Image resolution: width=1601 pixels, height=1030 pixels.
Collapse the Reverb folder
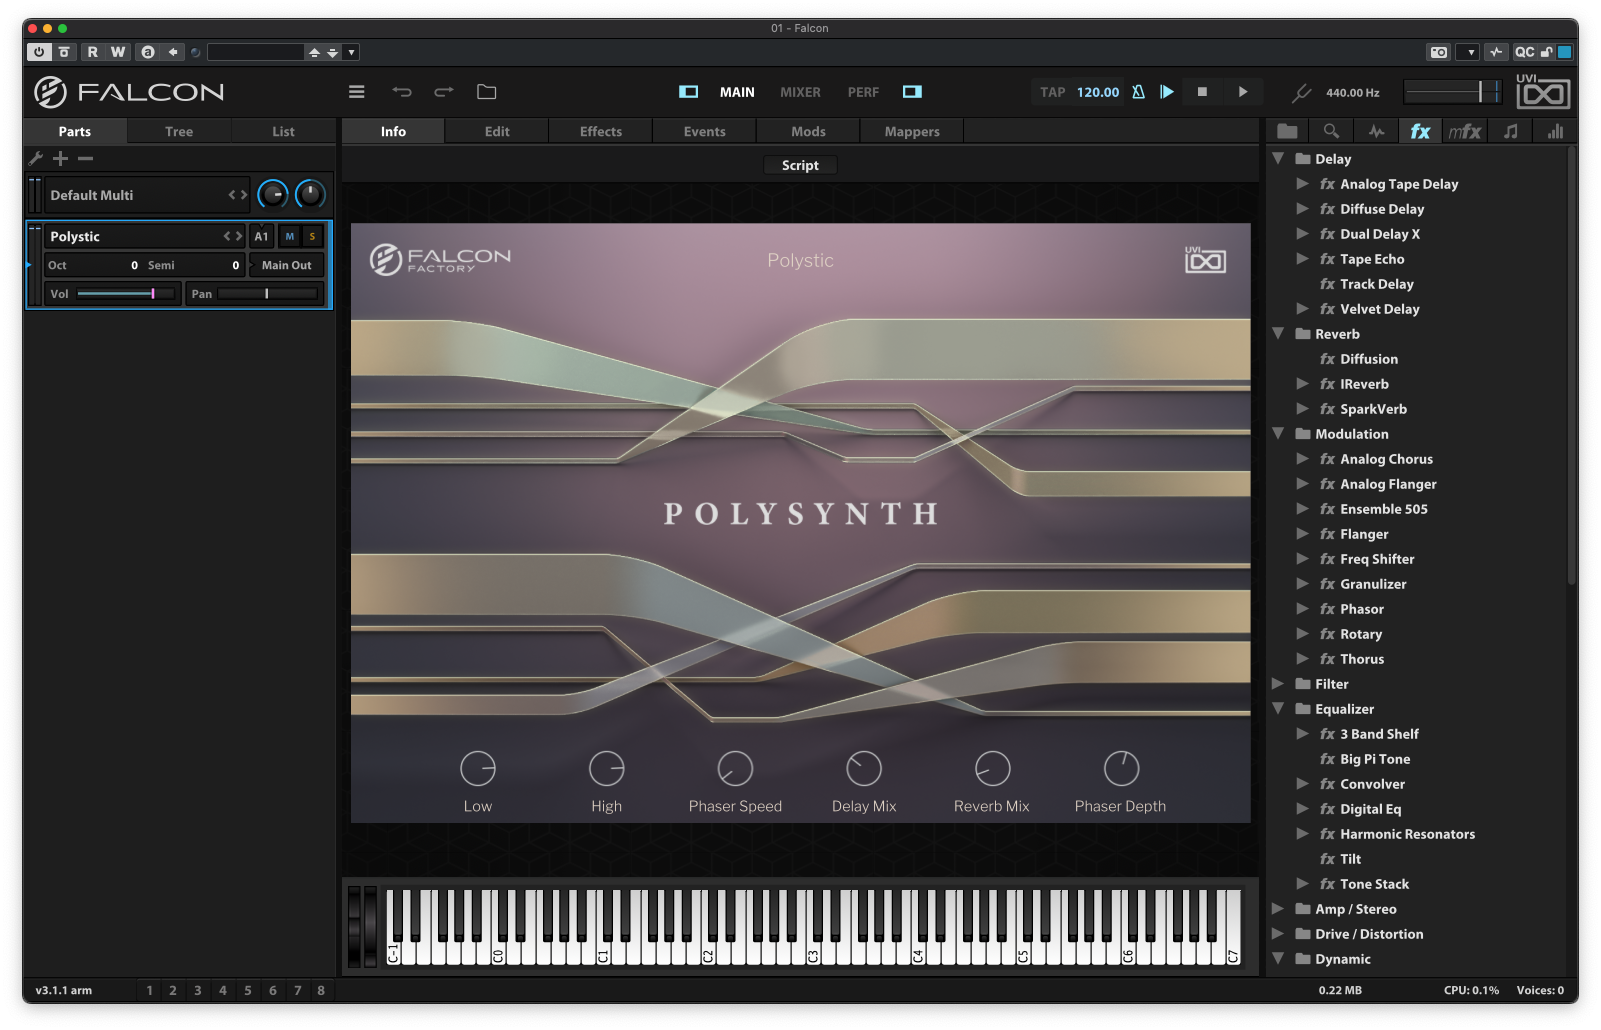click(1278, 333)
